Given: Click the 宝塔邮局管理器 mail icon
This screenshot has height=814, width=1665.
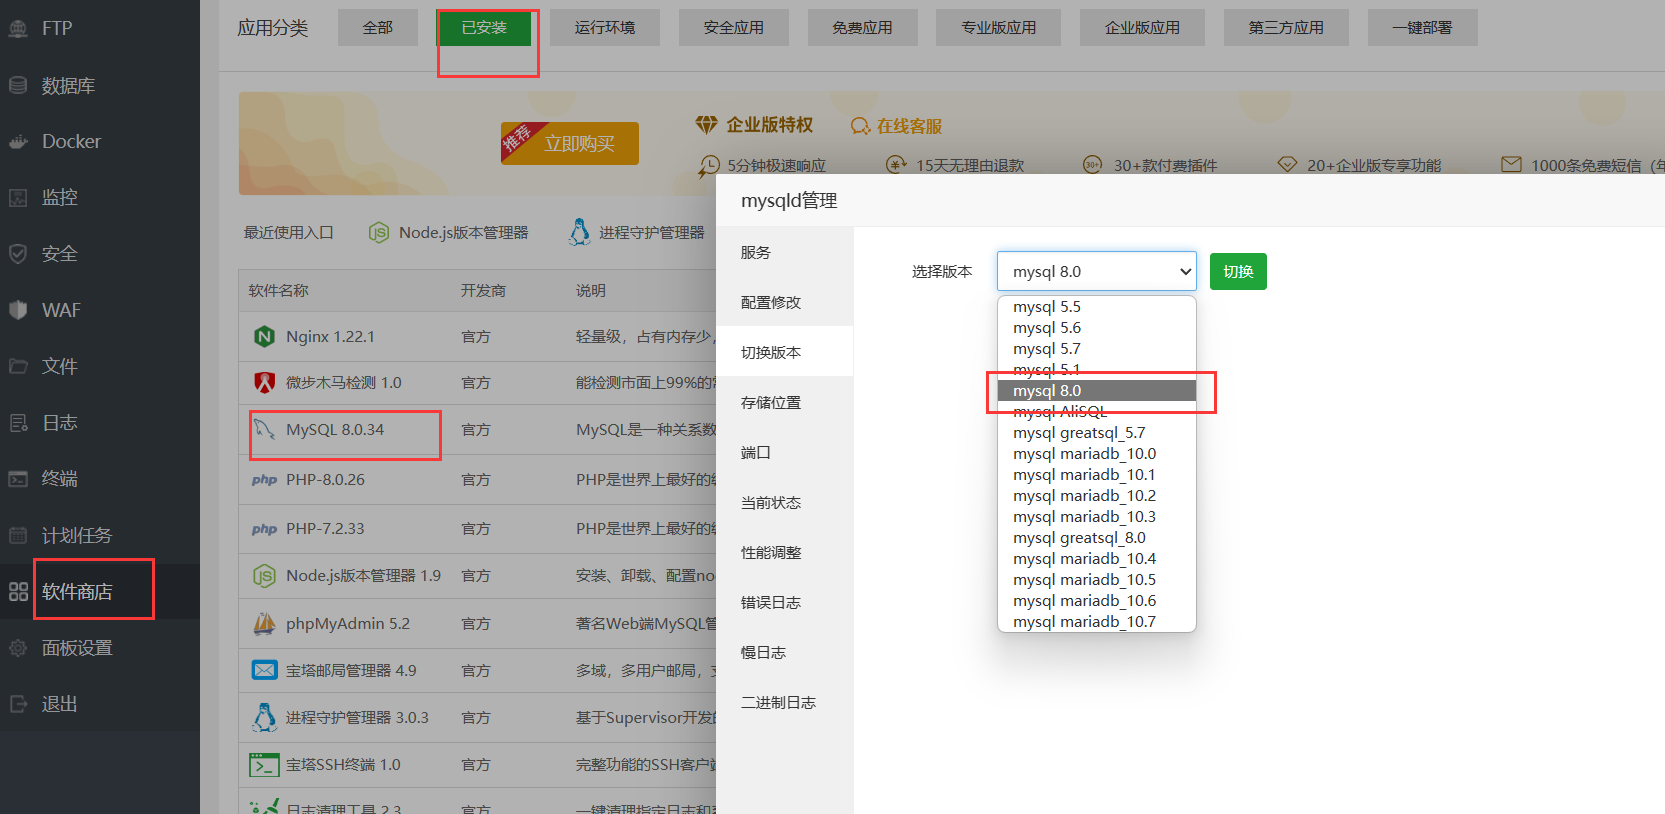Looking at the screenshot, I should click(264, 670).
